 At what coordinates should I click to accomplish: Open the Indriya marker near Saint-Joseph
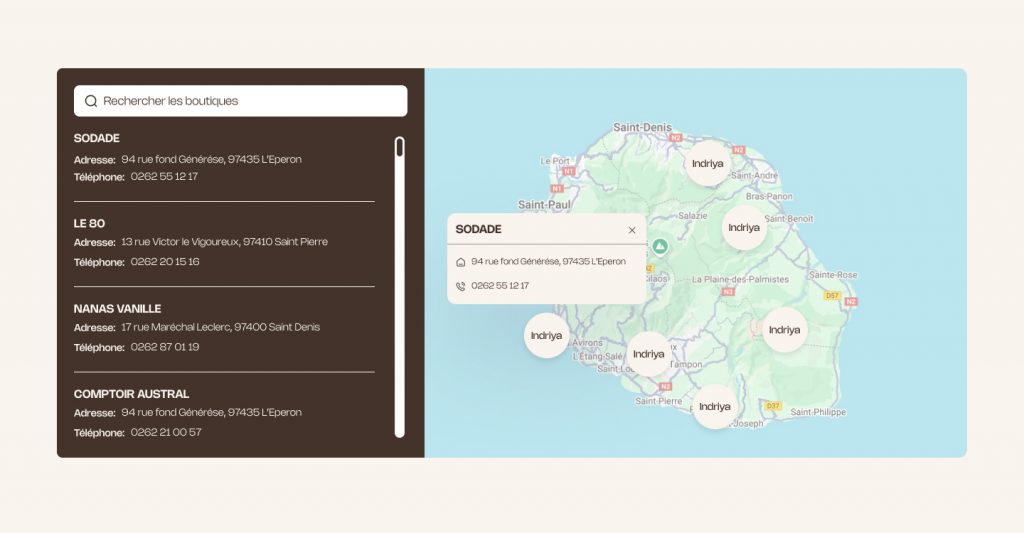click(x=715, y=407)
